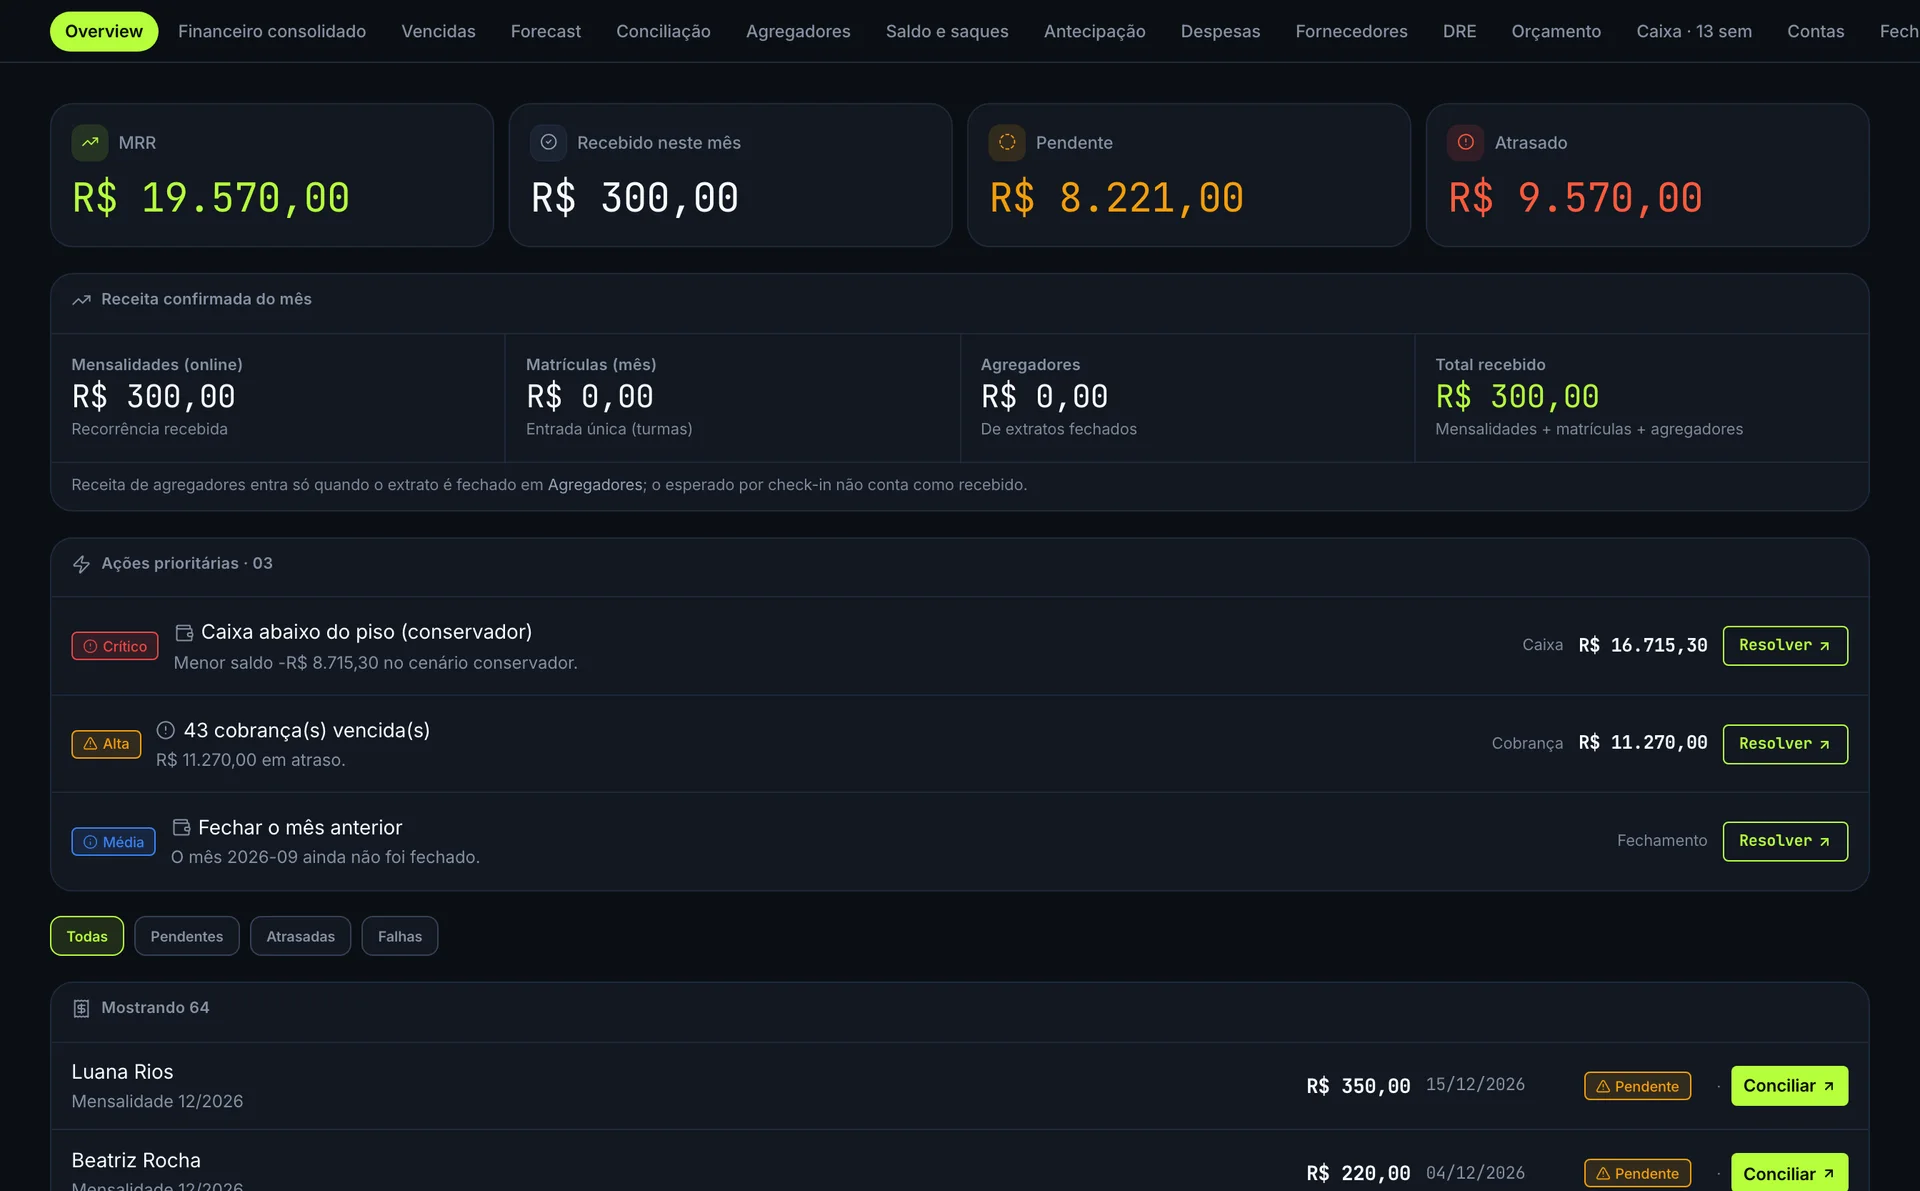The width and height of the screenshot is (1920, 1191).
Task: Click the Pendente status badge for Luana Rios
Action: click(1637, 1086)
